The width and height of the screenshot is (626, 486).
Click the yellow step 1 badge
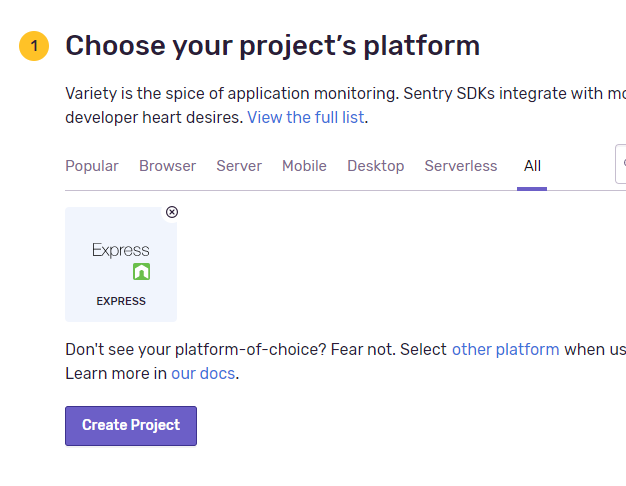(34, 46)
